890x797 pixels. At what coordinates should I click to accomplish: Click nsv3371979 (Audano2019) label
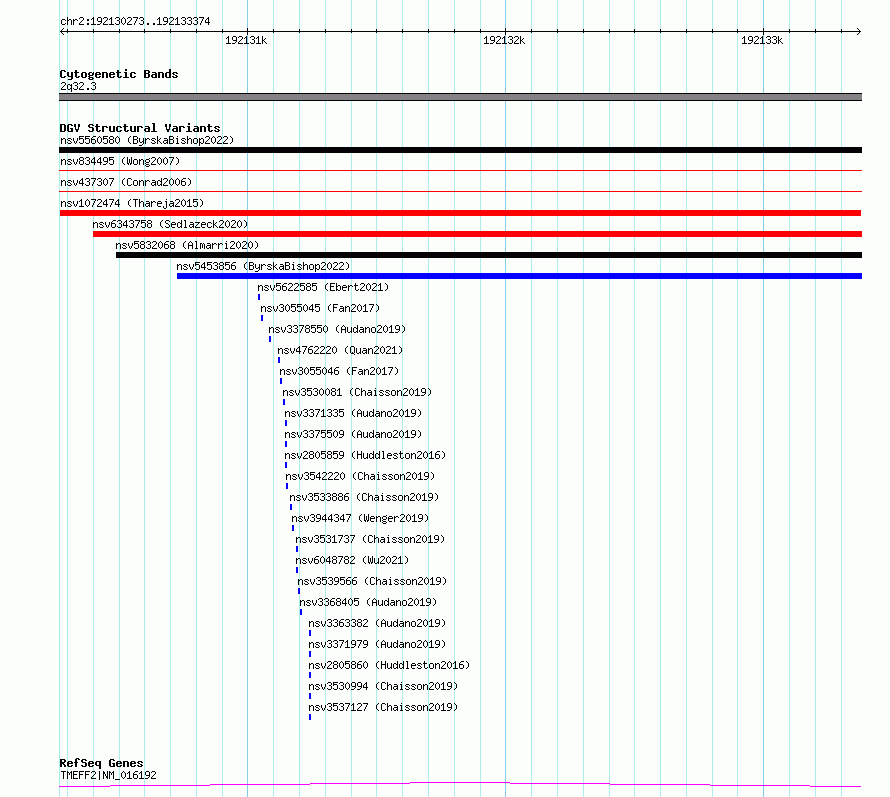(x=377, y=644)
